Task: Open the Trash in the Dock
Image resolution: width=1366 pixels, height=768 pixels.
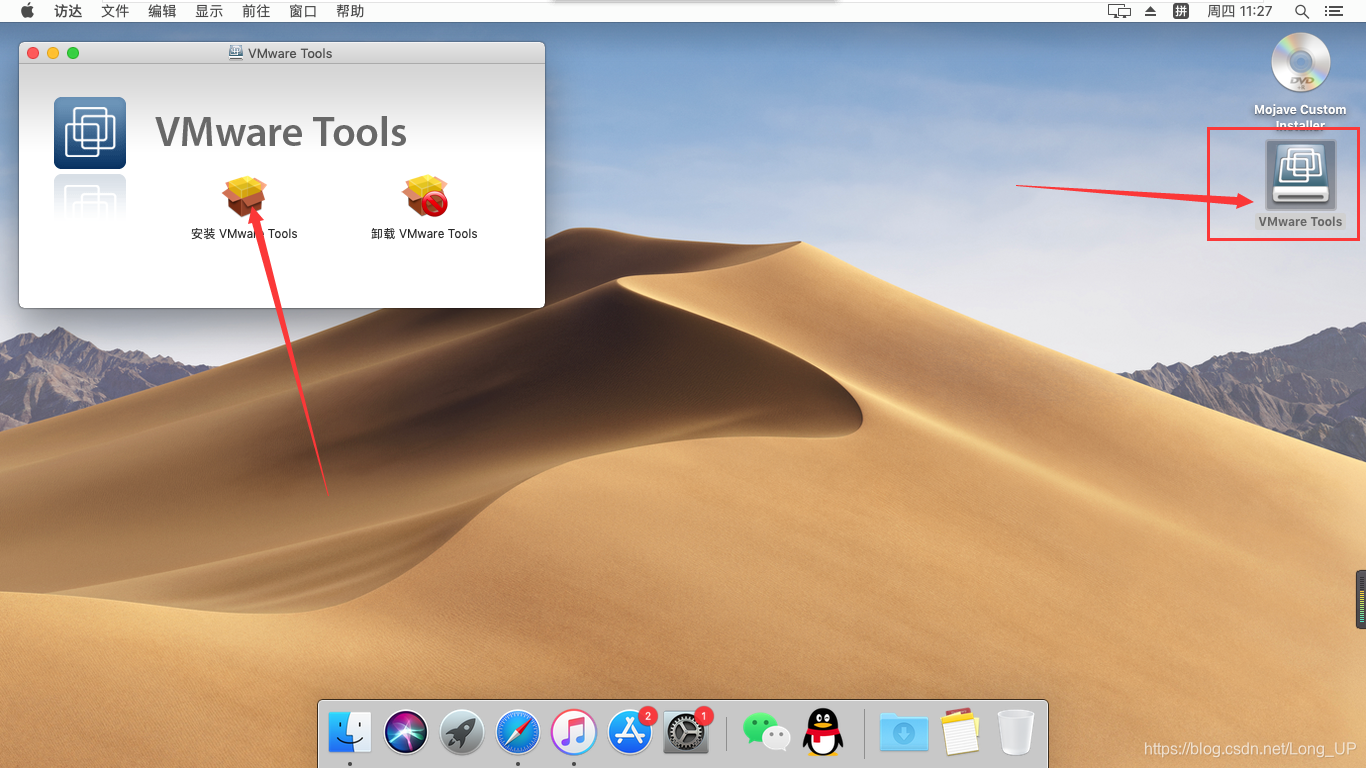Action: click(1016, 732)
